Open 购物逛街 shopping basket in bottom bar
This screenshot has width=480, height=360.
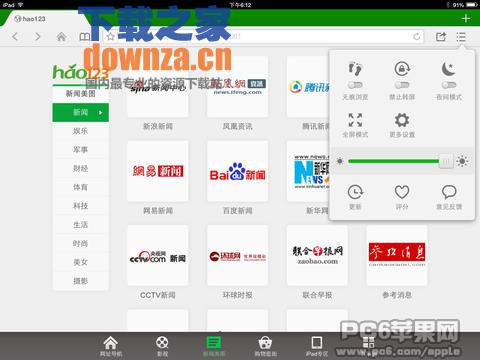[265, 346]
